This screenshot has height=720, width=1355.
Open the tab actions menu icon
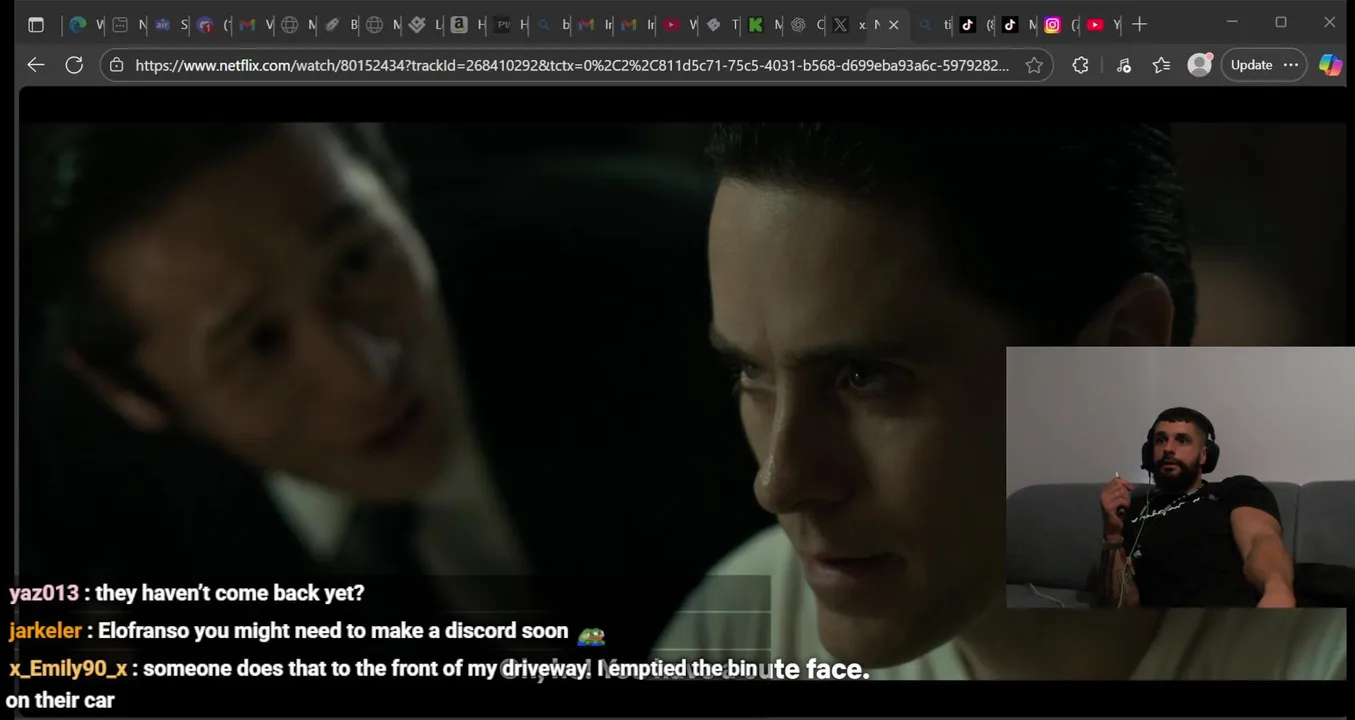tap(36, 24)
